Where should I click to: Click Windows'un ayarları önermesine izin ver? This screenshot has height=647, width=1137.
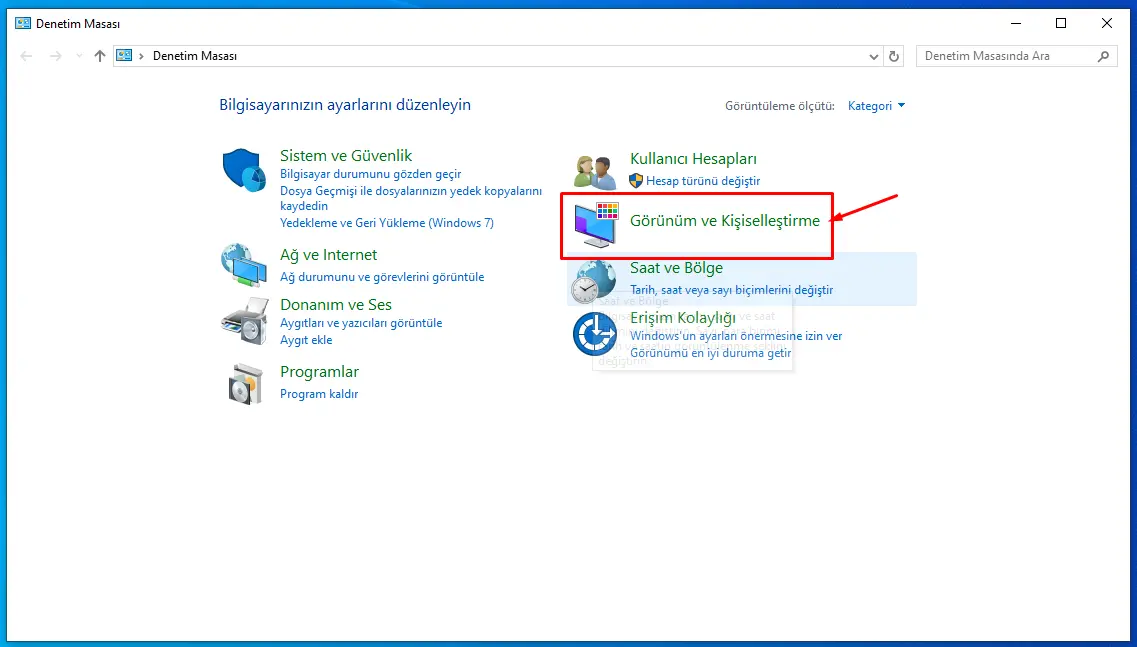(x=736, y=337)
